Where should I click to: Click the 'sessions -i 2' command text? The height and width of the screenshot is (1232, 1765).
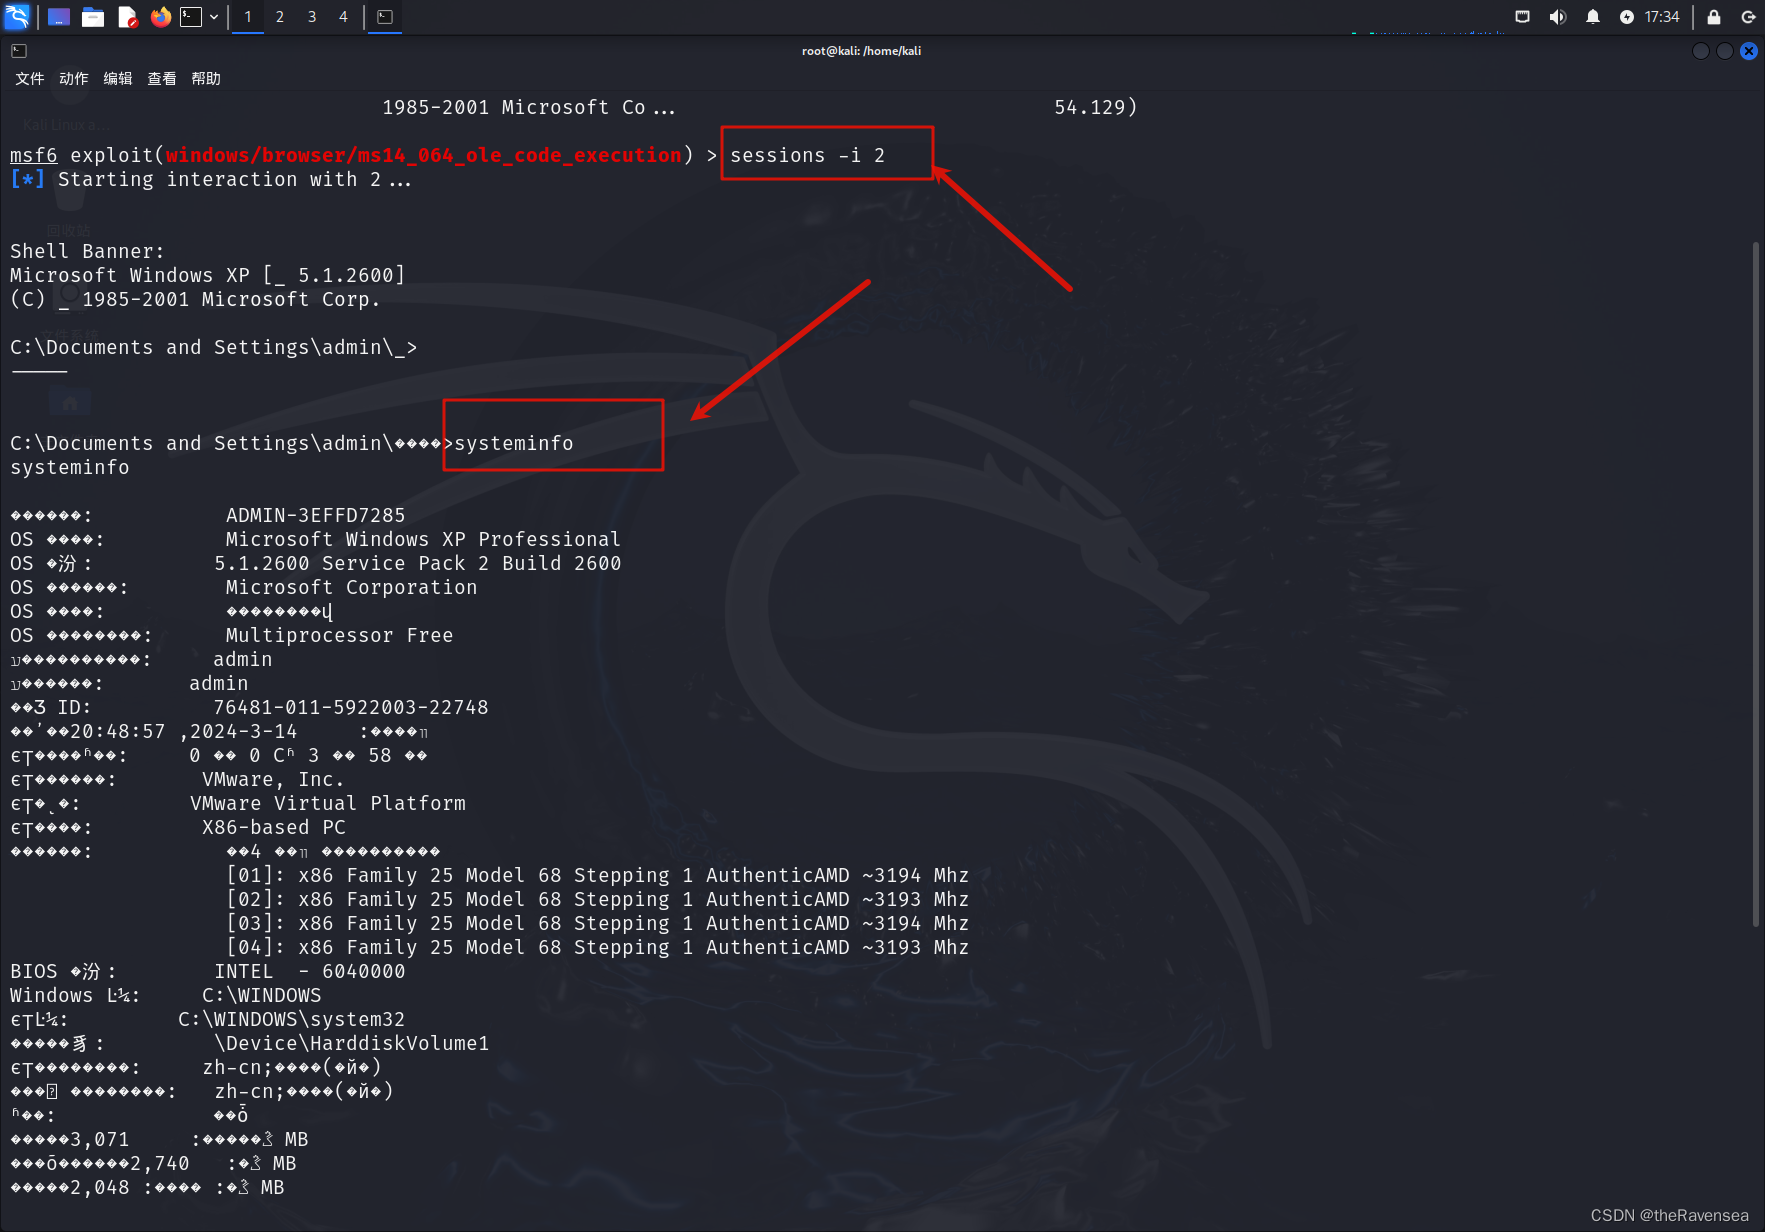tap(807, 155)
